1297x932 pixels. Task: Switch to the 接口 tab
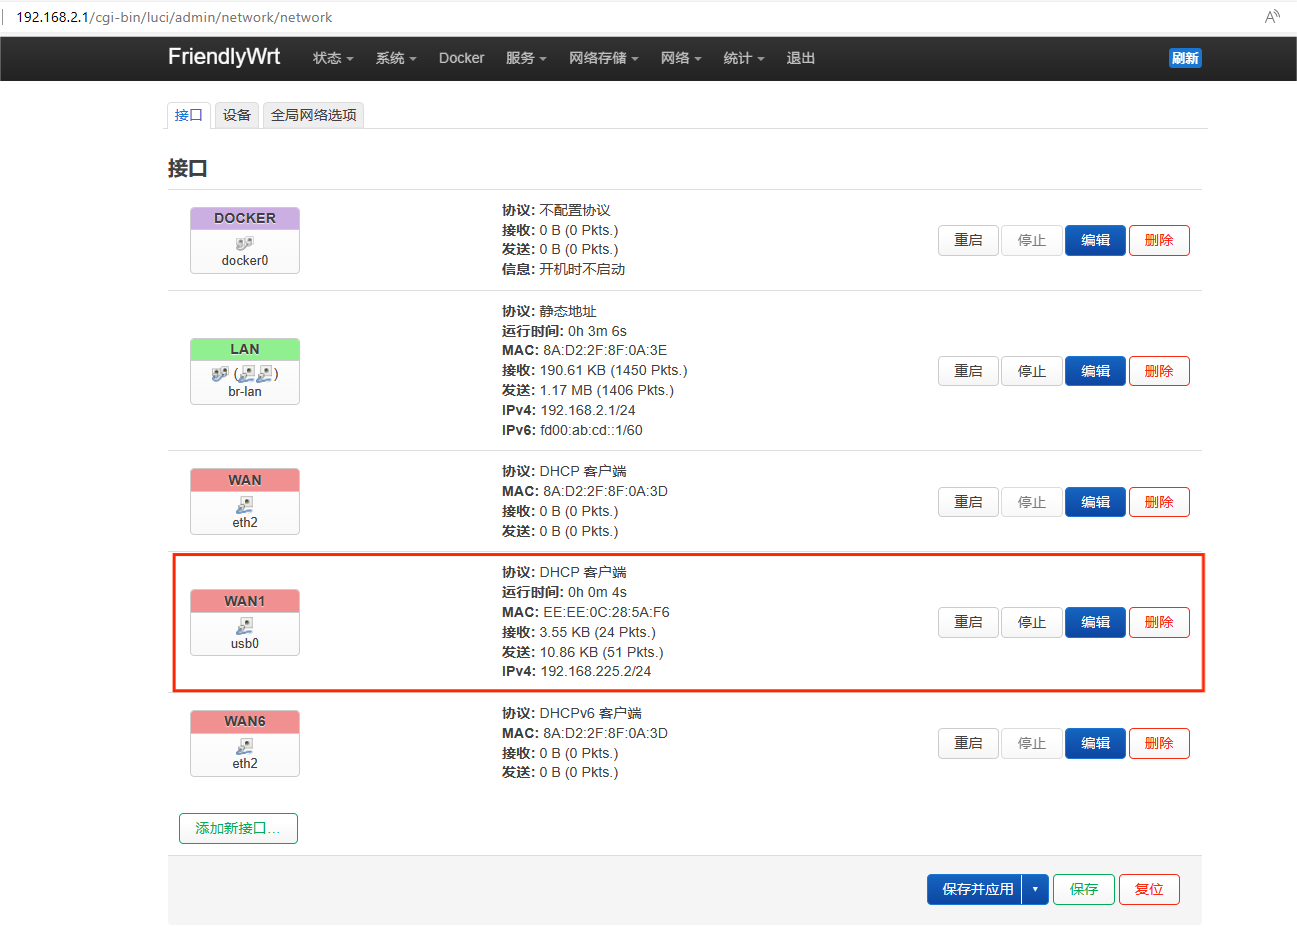[188, 115]
